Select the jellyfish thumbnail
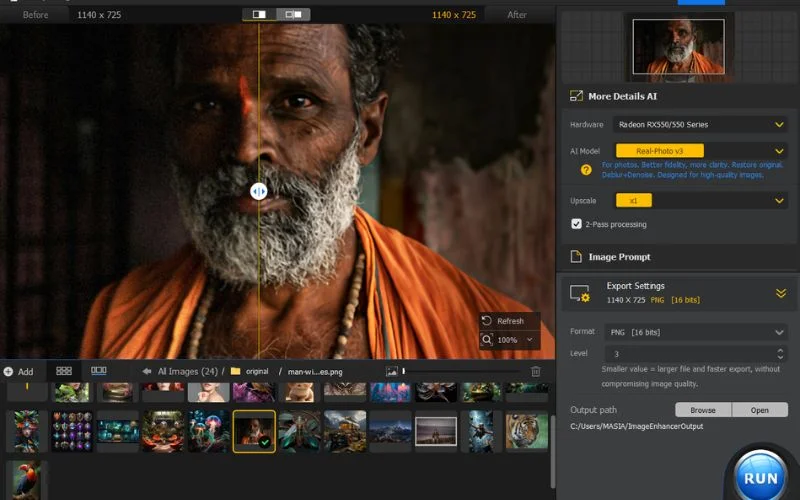Screen dimensions: 800x500 (208, 432)
